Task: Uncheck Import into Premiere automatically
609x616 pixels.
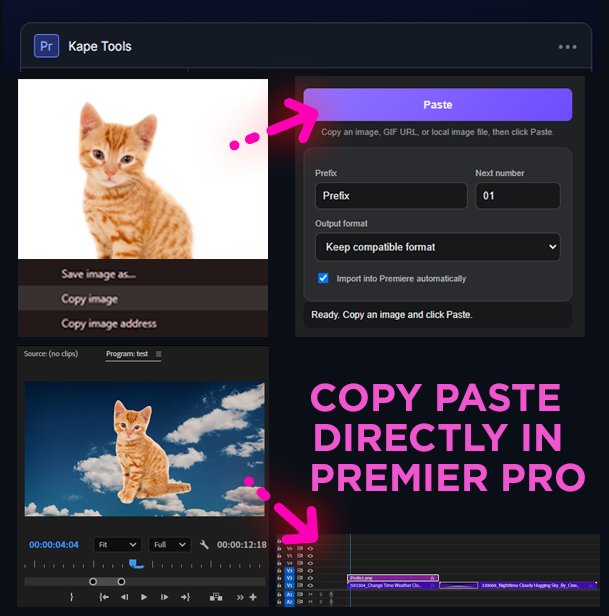Action: click(323, 278)
